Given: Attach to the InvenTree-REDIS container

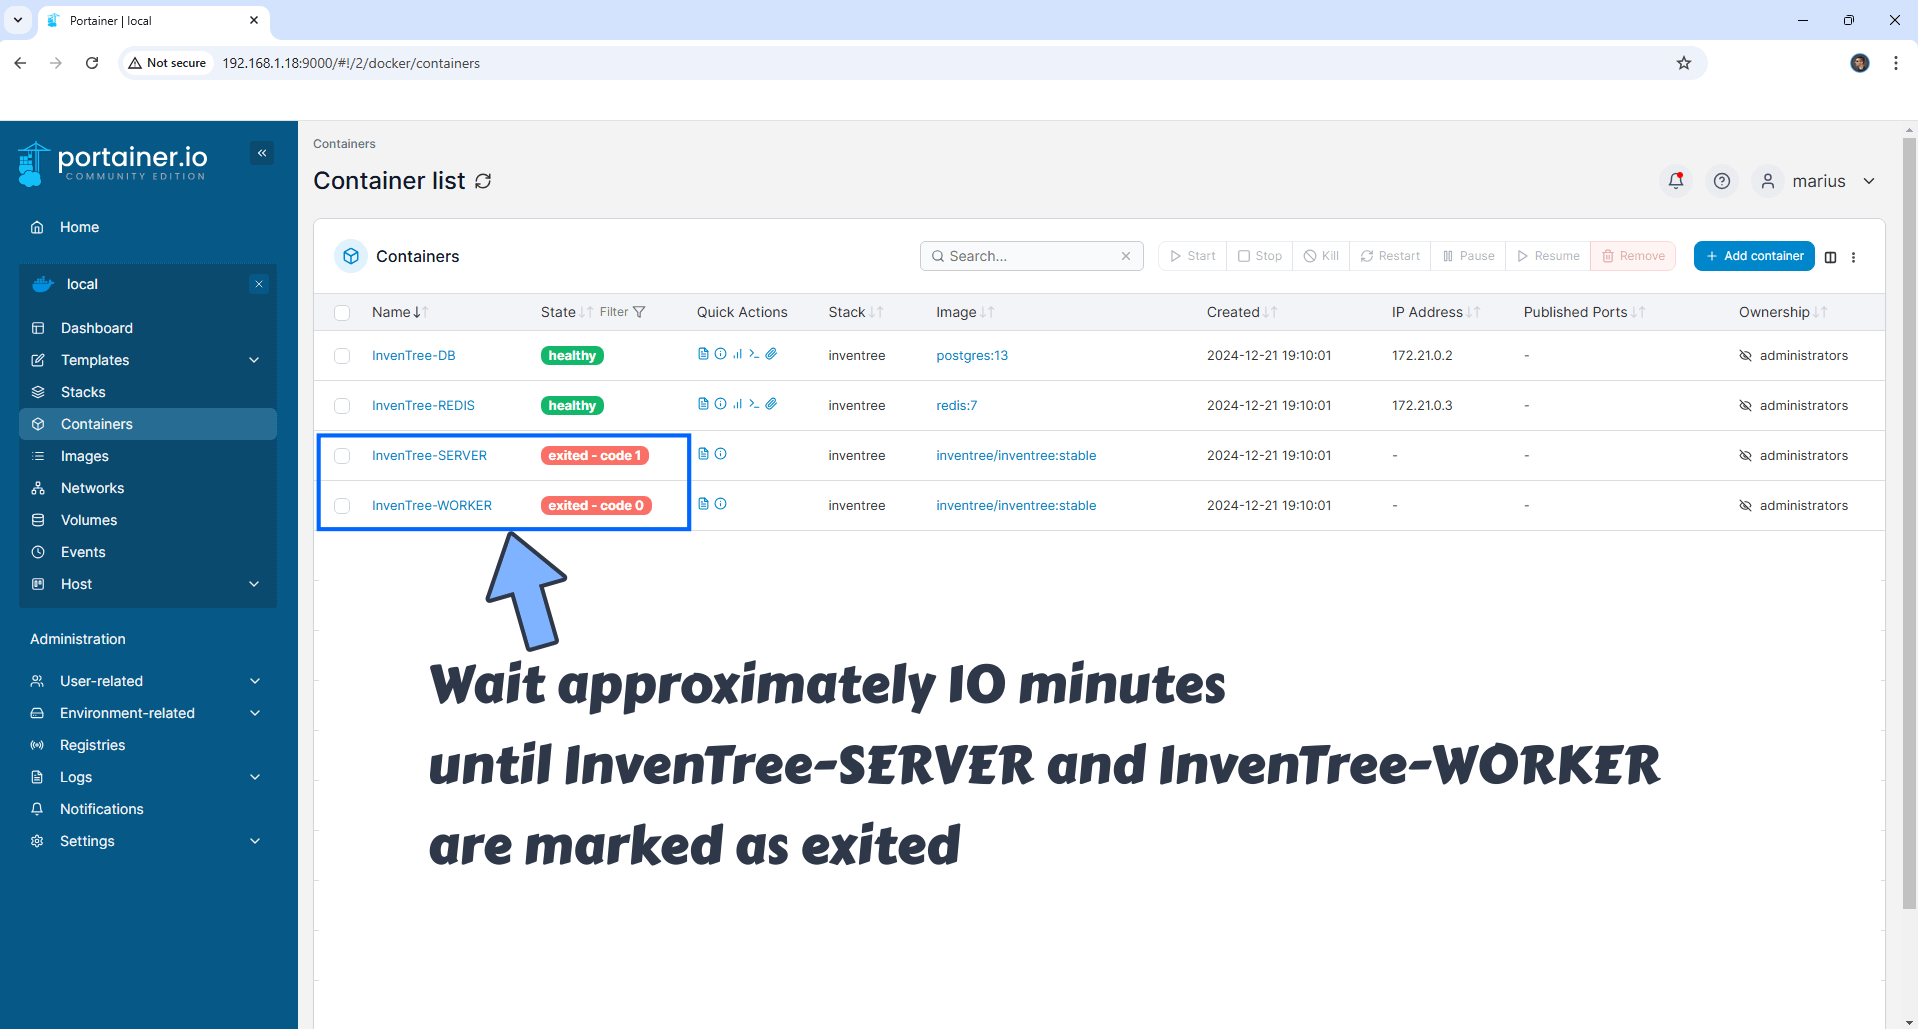Looking at the screenshot, I should (x=771, y=404).
